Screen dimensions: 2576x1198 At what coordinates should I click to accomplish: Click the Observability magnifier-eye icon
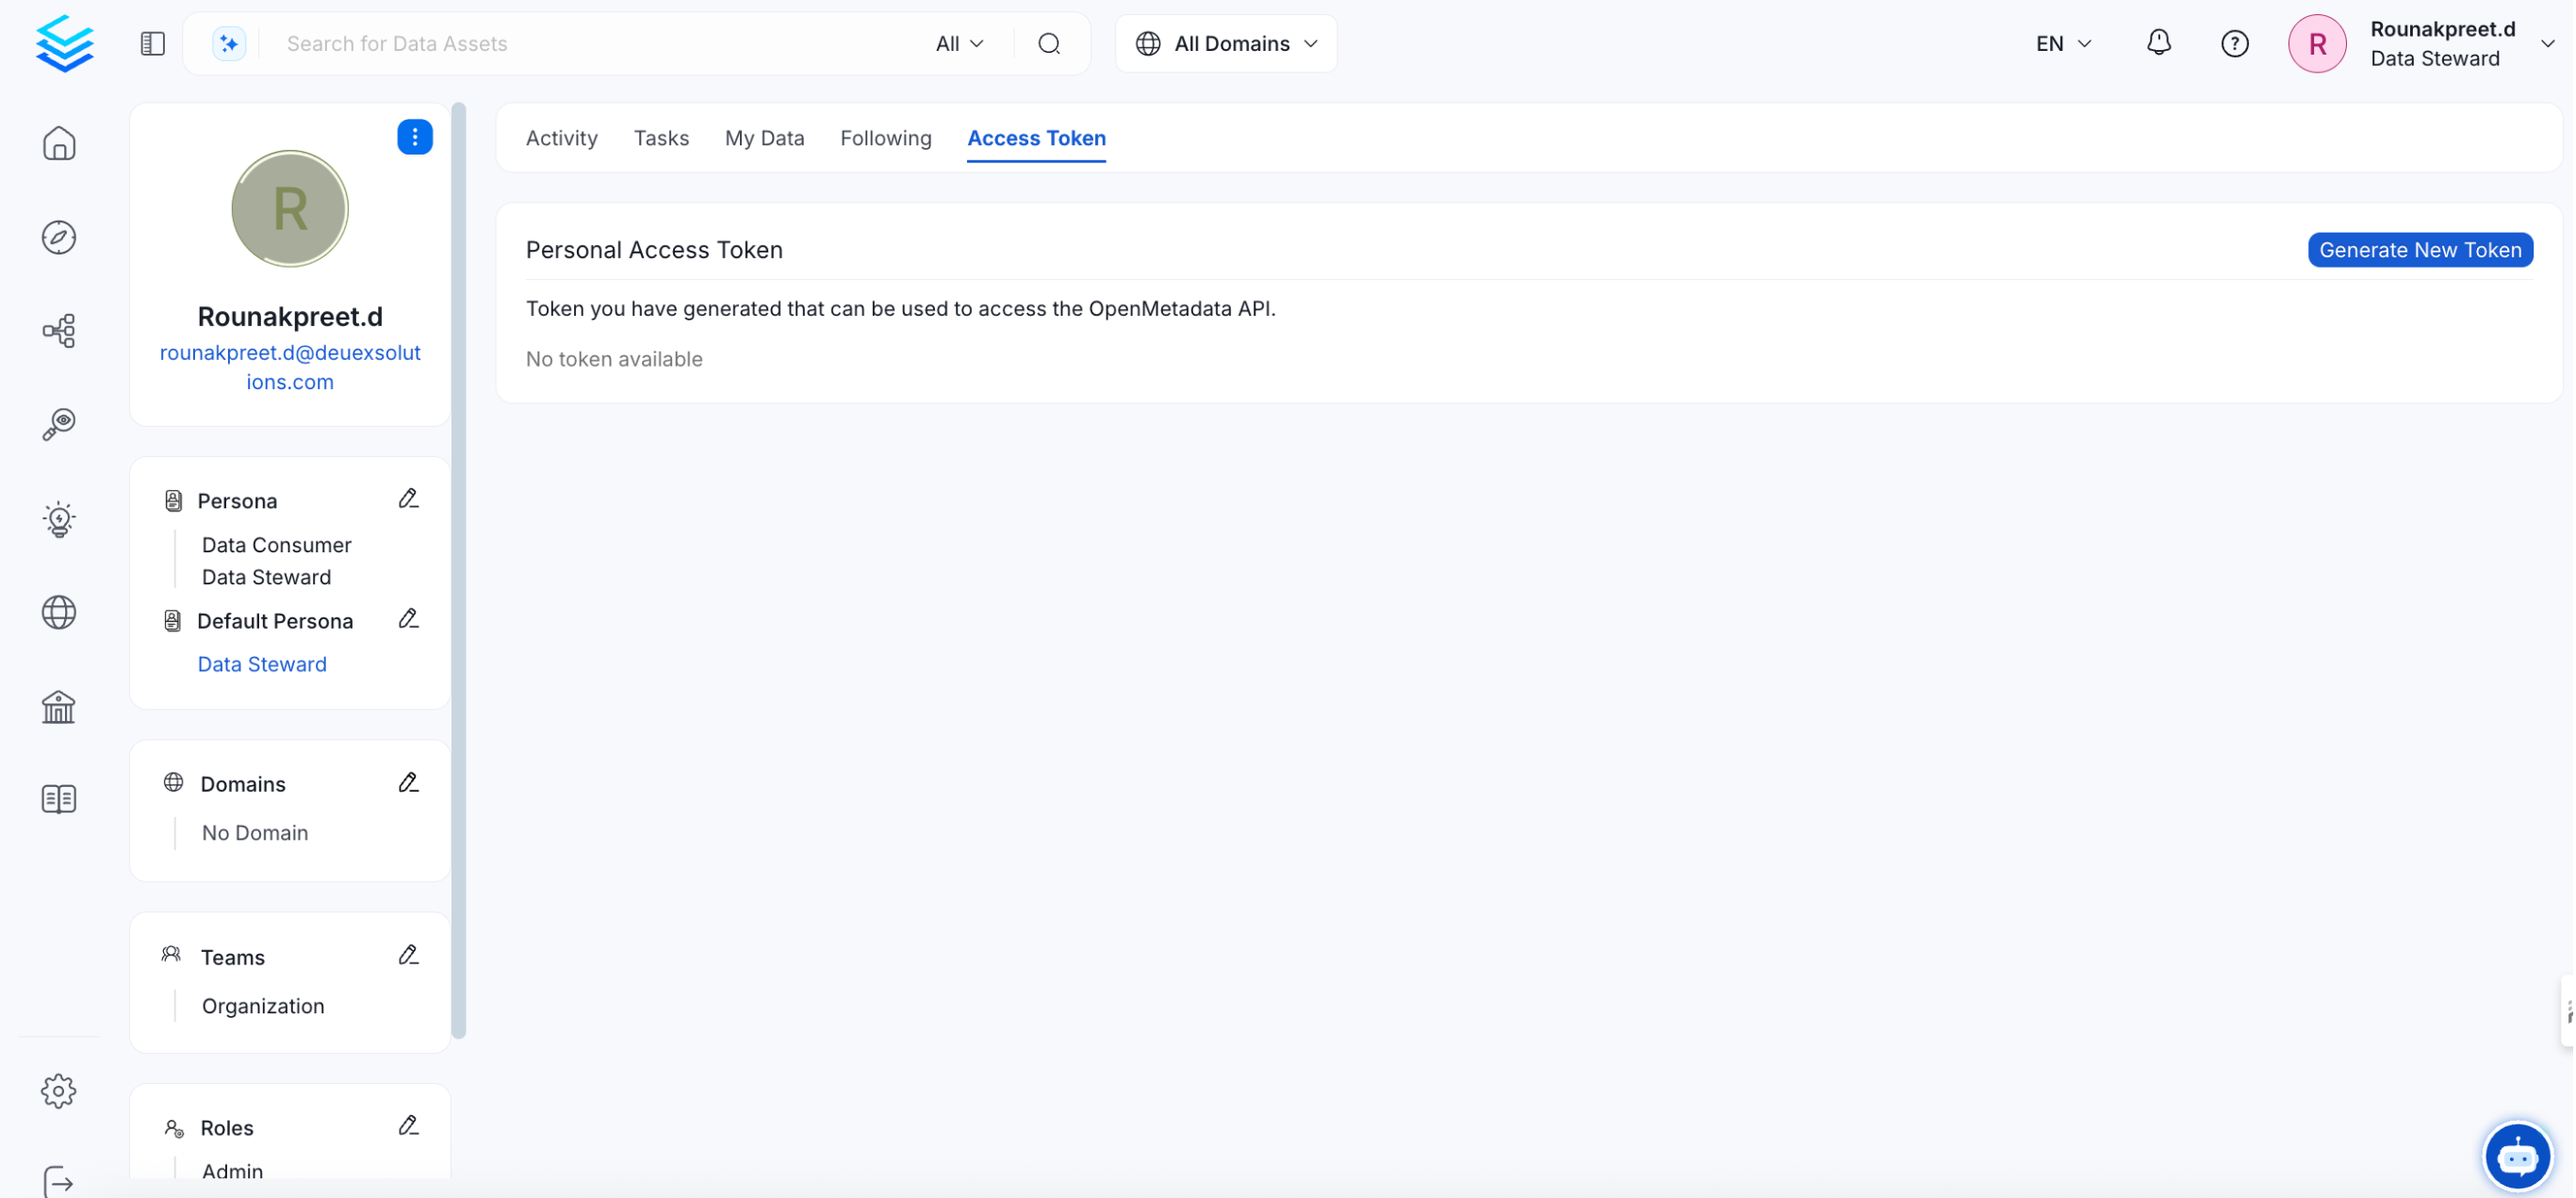coord(59,423)
